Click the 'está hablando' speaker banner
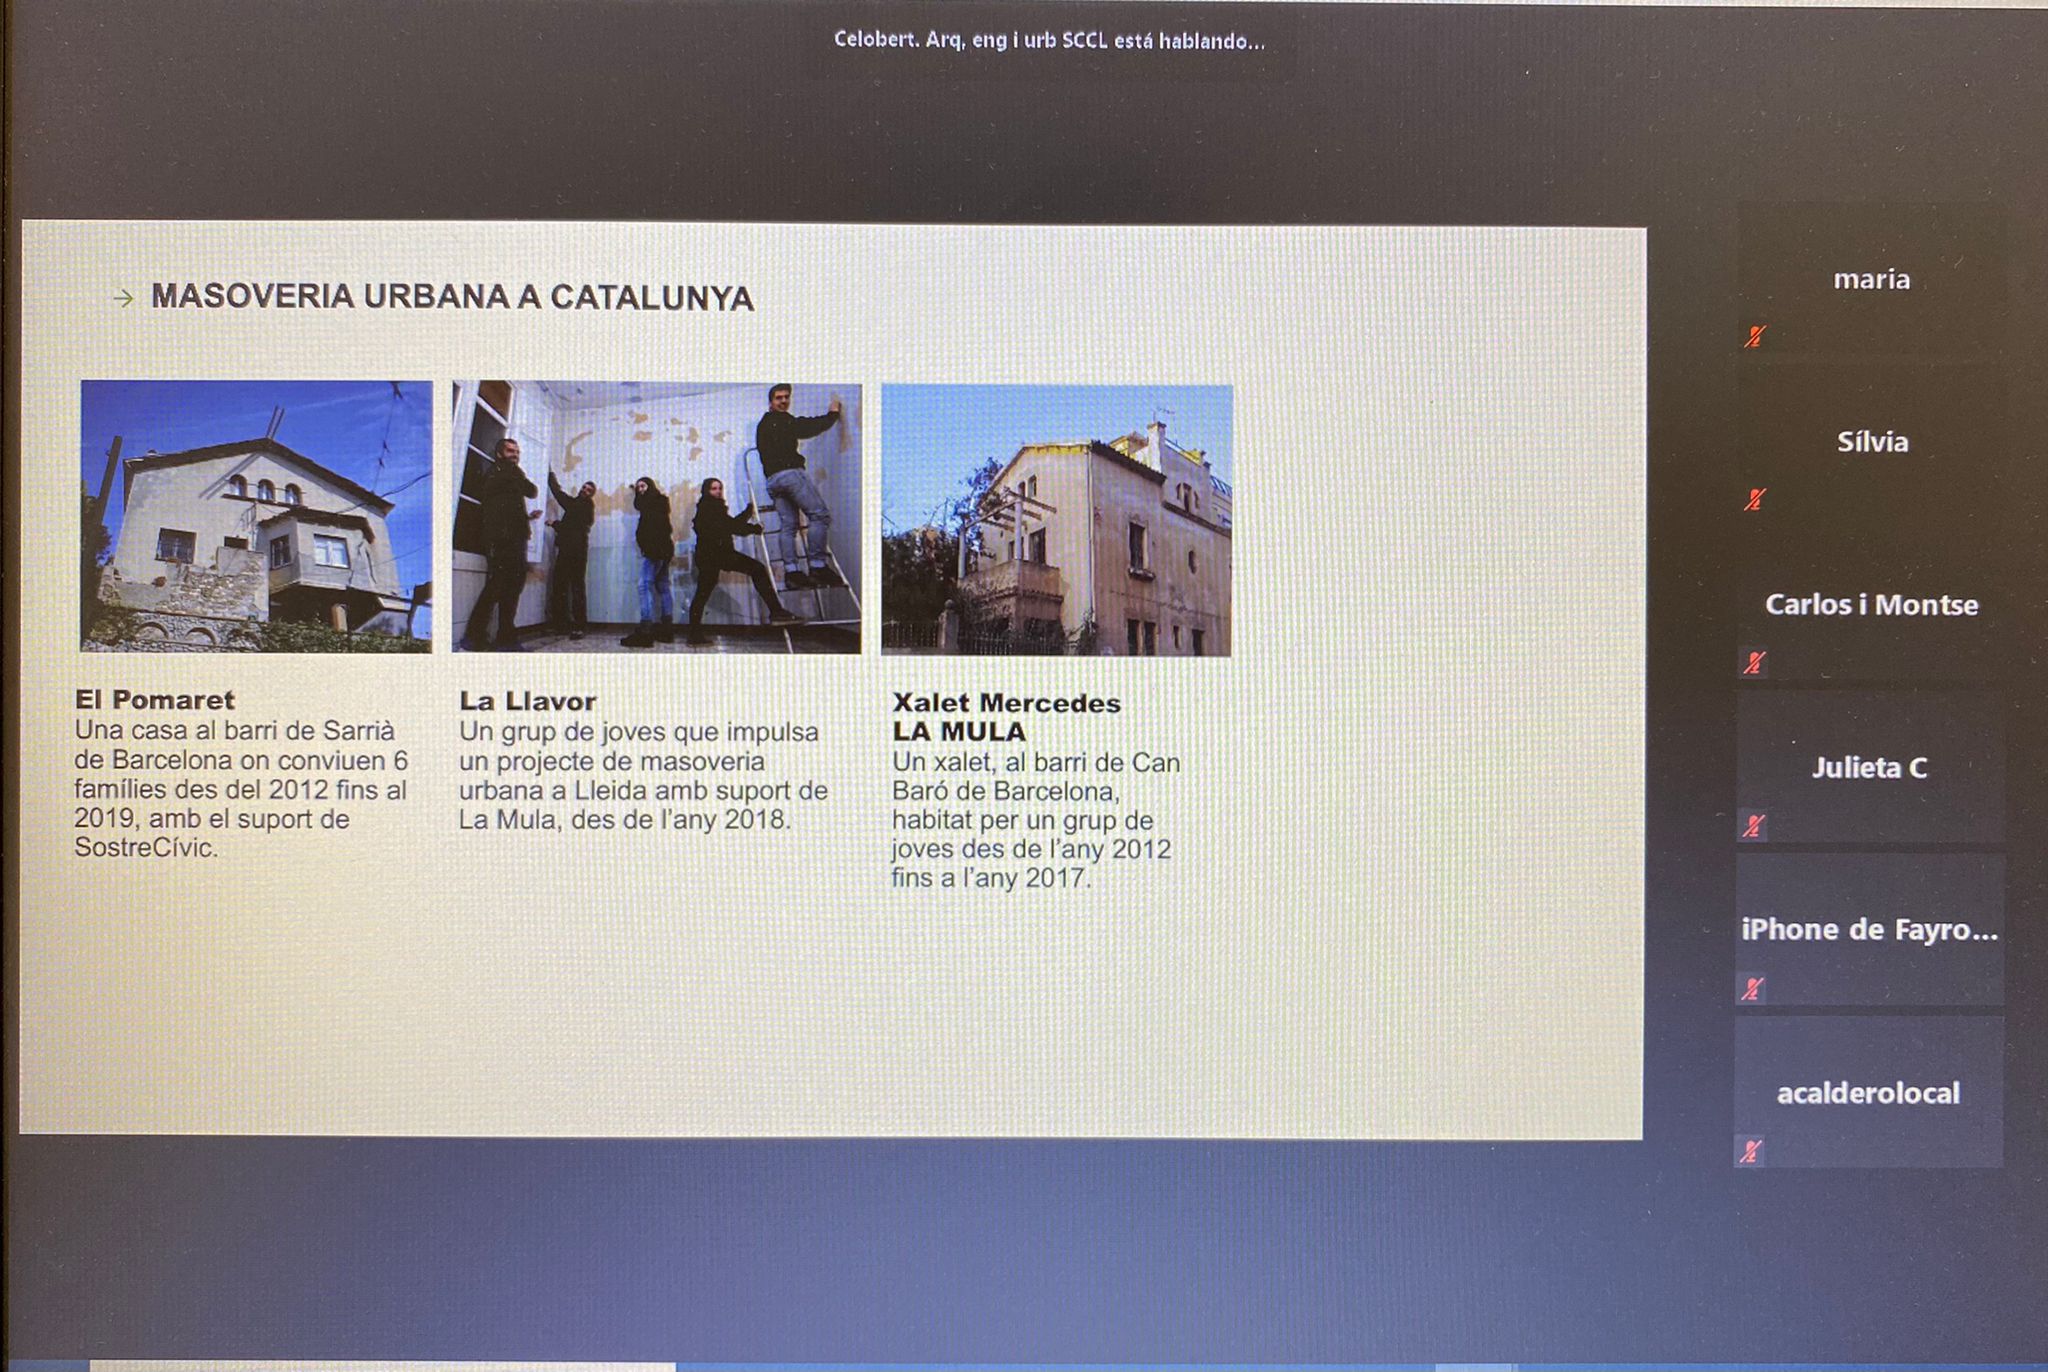The width and height of the screenshot is (2048, 1372). [1049, 41]
